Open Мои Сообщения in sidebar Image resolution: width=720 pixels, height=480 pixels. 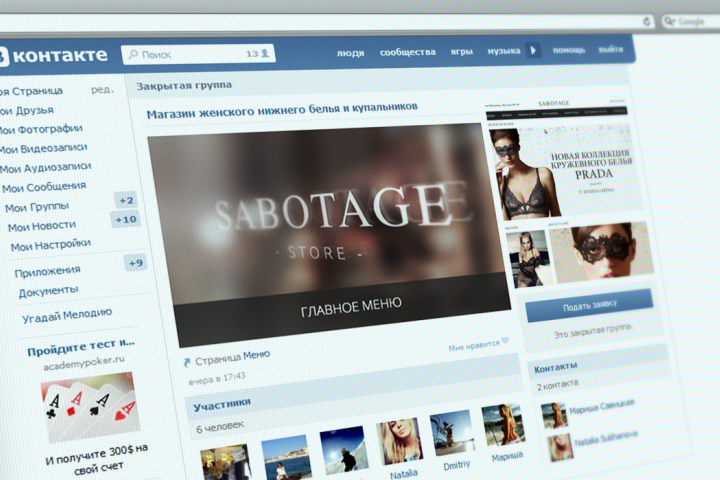click(x=44, y=187)
